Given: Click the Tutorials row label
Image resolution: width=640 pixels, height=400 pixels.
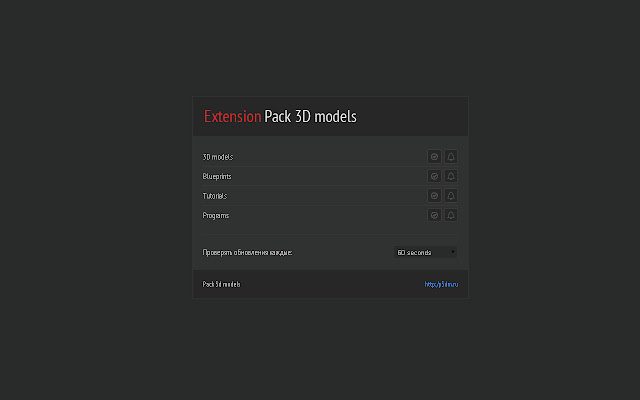Looking at the screenshot, I should click(215, 196).
